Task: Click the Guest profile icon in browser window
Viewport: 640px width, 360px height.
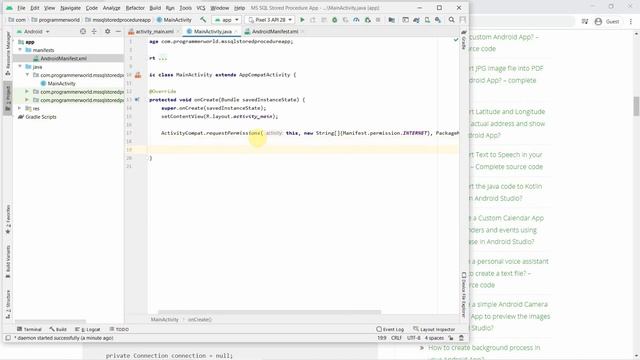Action: click(598, 22)
